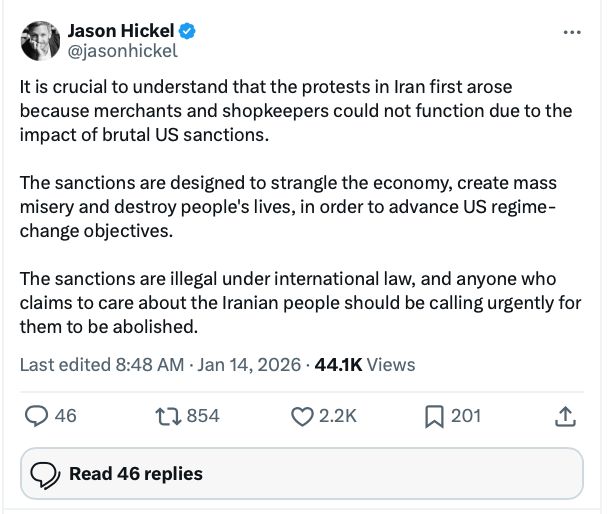Image resolution: width=608 pixels, height=514 pixels.
Task: Click the 46 reply count number
Action: pos(65,415)
